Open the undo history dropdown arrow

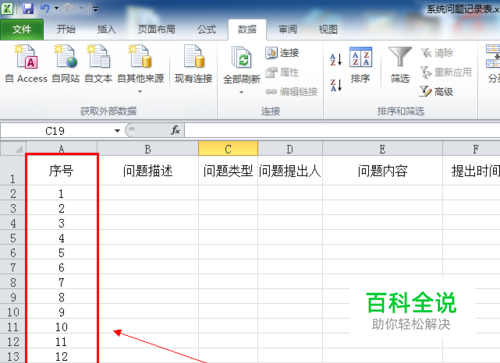(56, 8)
